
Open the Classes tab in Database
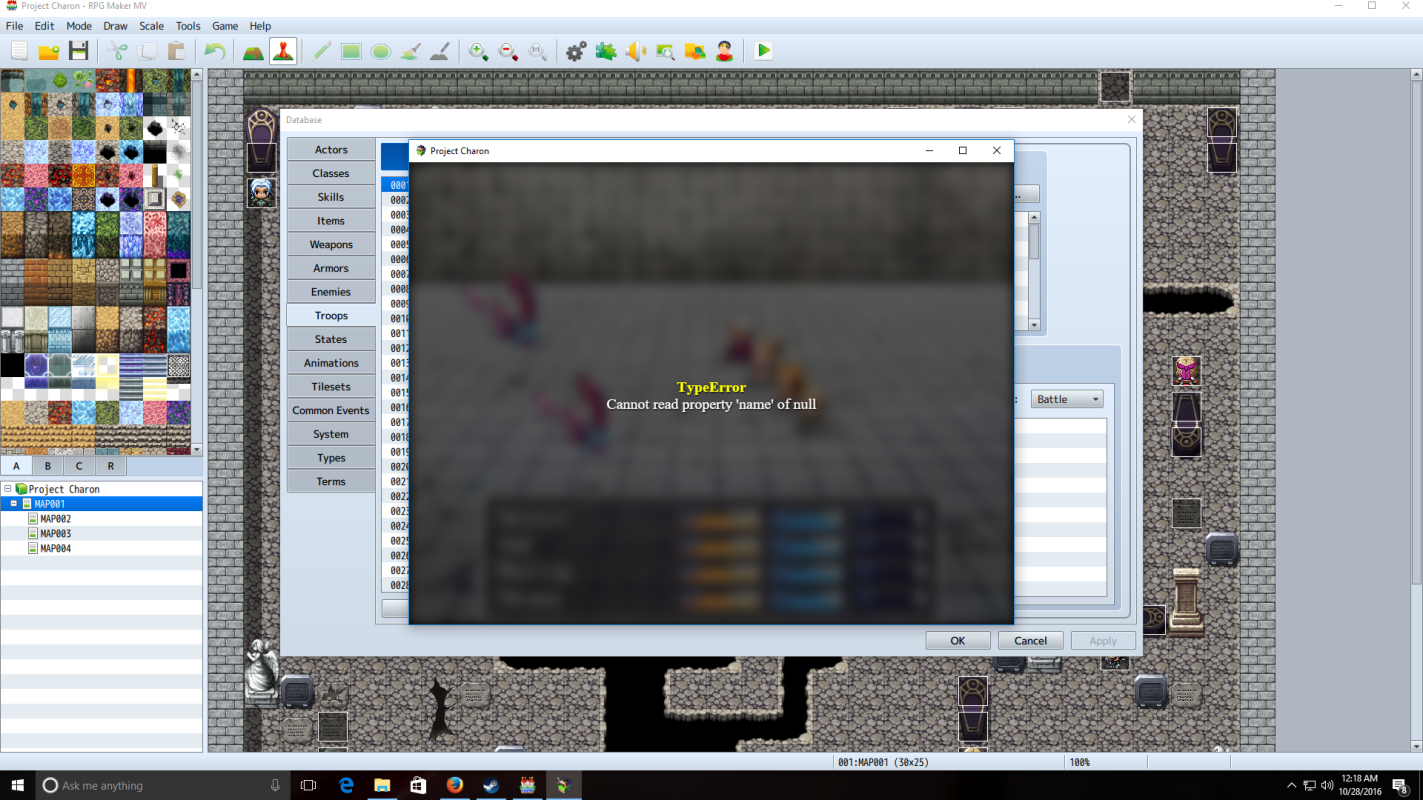331,173
